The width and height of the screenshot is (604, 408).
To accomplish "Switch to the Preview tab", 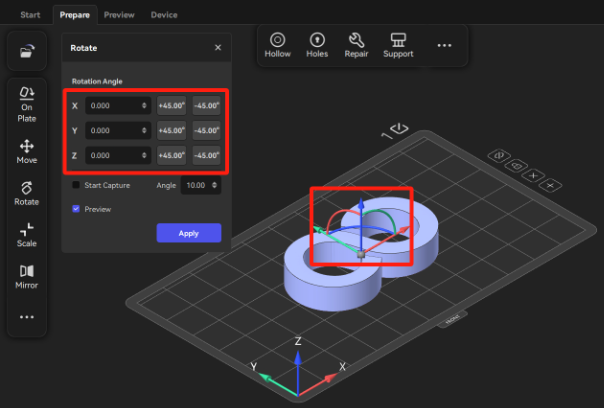I will [119, 16].
